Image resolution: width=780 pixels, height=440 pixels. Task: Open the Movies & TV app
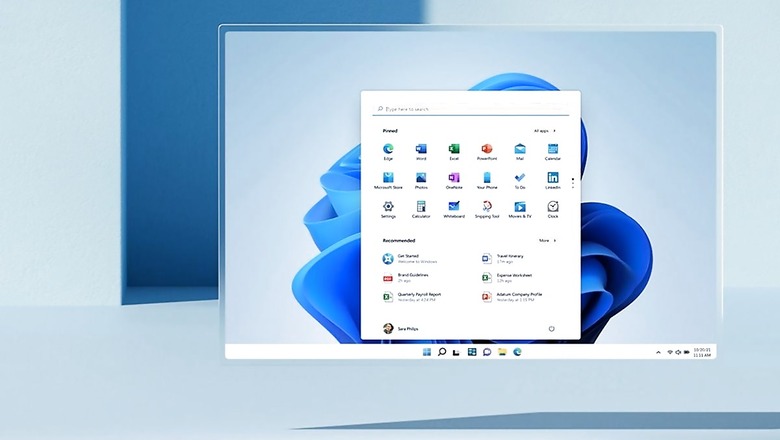[520, 209]
